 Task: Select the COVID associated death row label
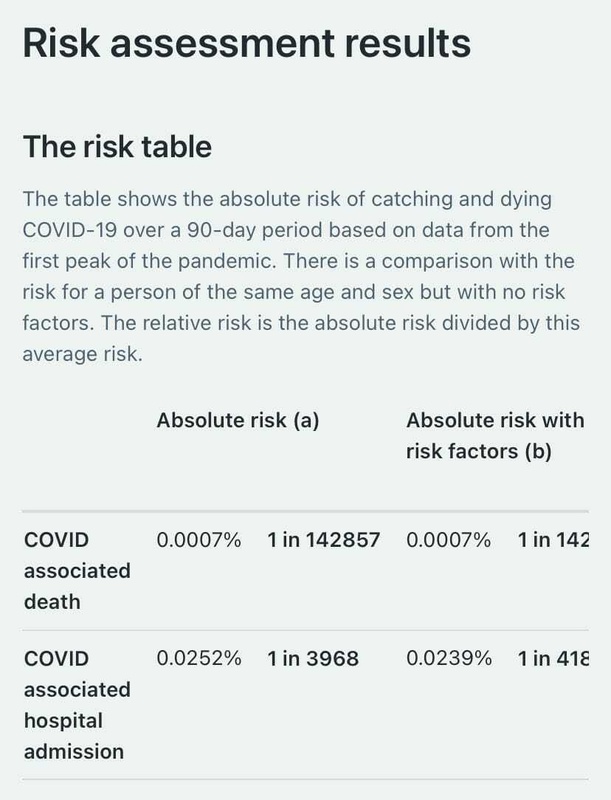(77, 570)
